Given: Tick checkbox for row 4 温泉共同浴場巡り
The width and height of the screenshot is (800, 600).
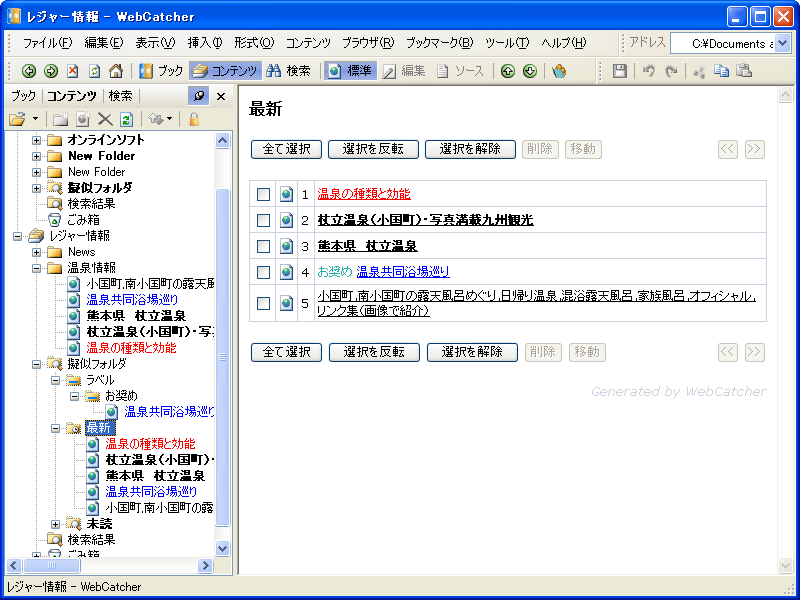Looking at the screenshot, I should [x=263, y=272].
